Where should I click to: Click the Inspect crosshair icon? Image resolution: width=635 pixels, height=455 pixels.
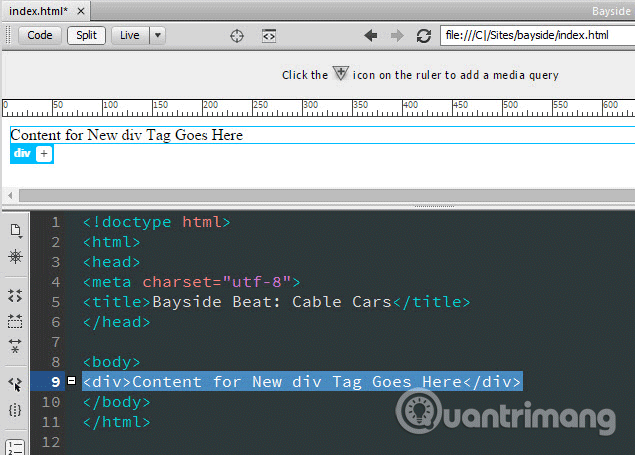[x=237, y=36]
